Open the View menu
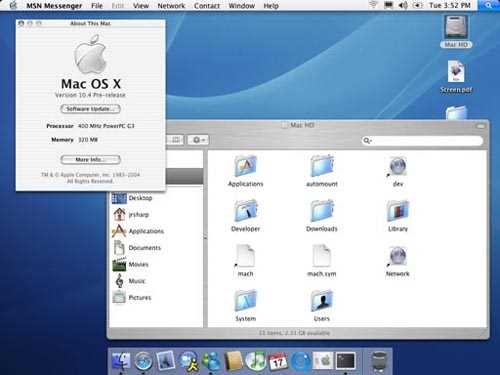Viewport: 500px width, 375px height. [x=141, y=6]
